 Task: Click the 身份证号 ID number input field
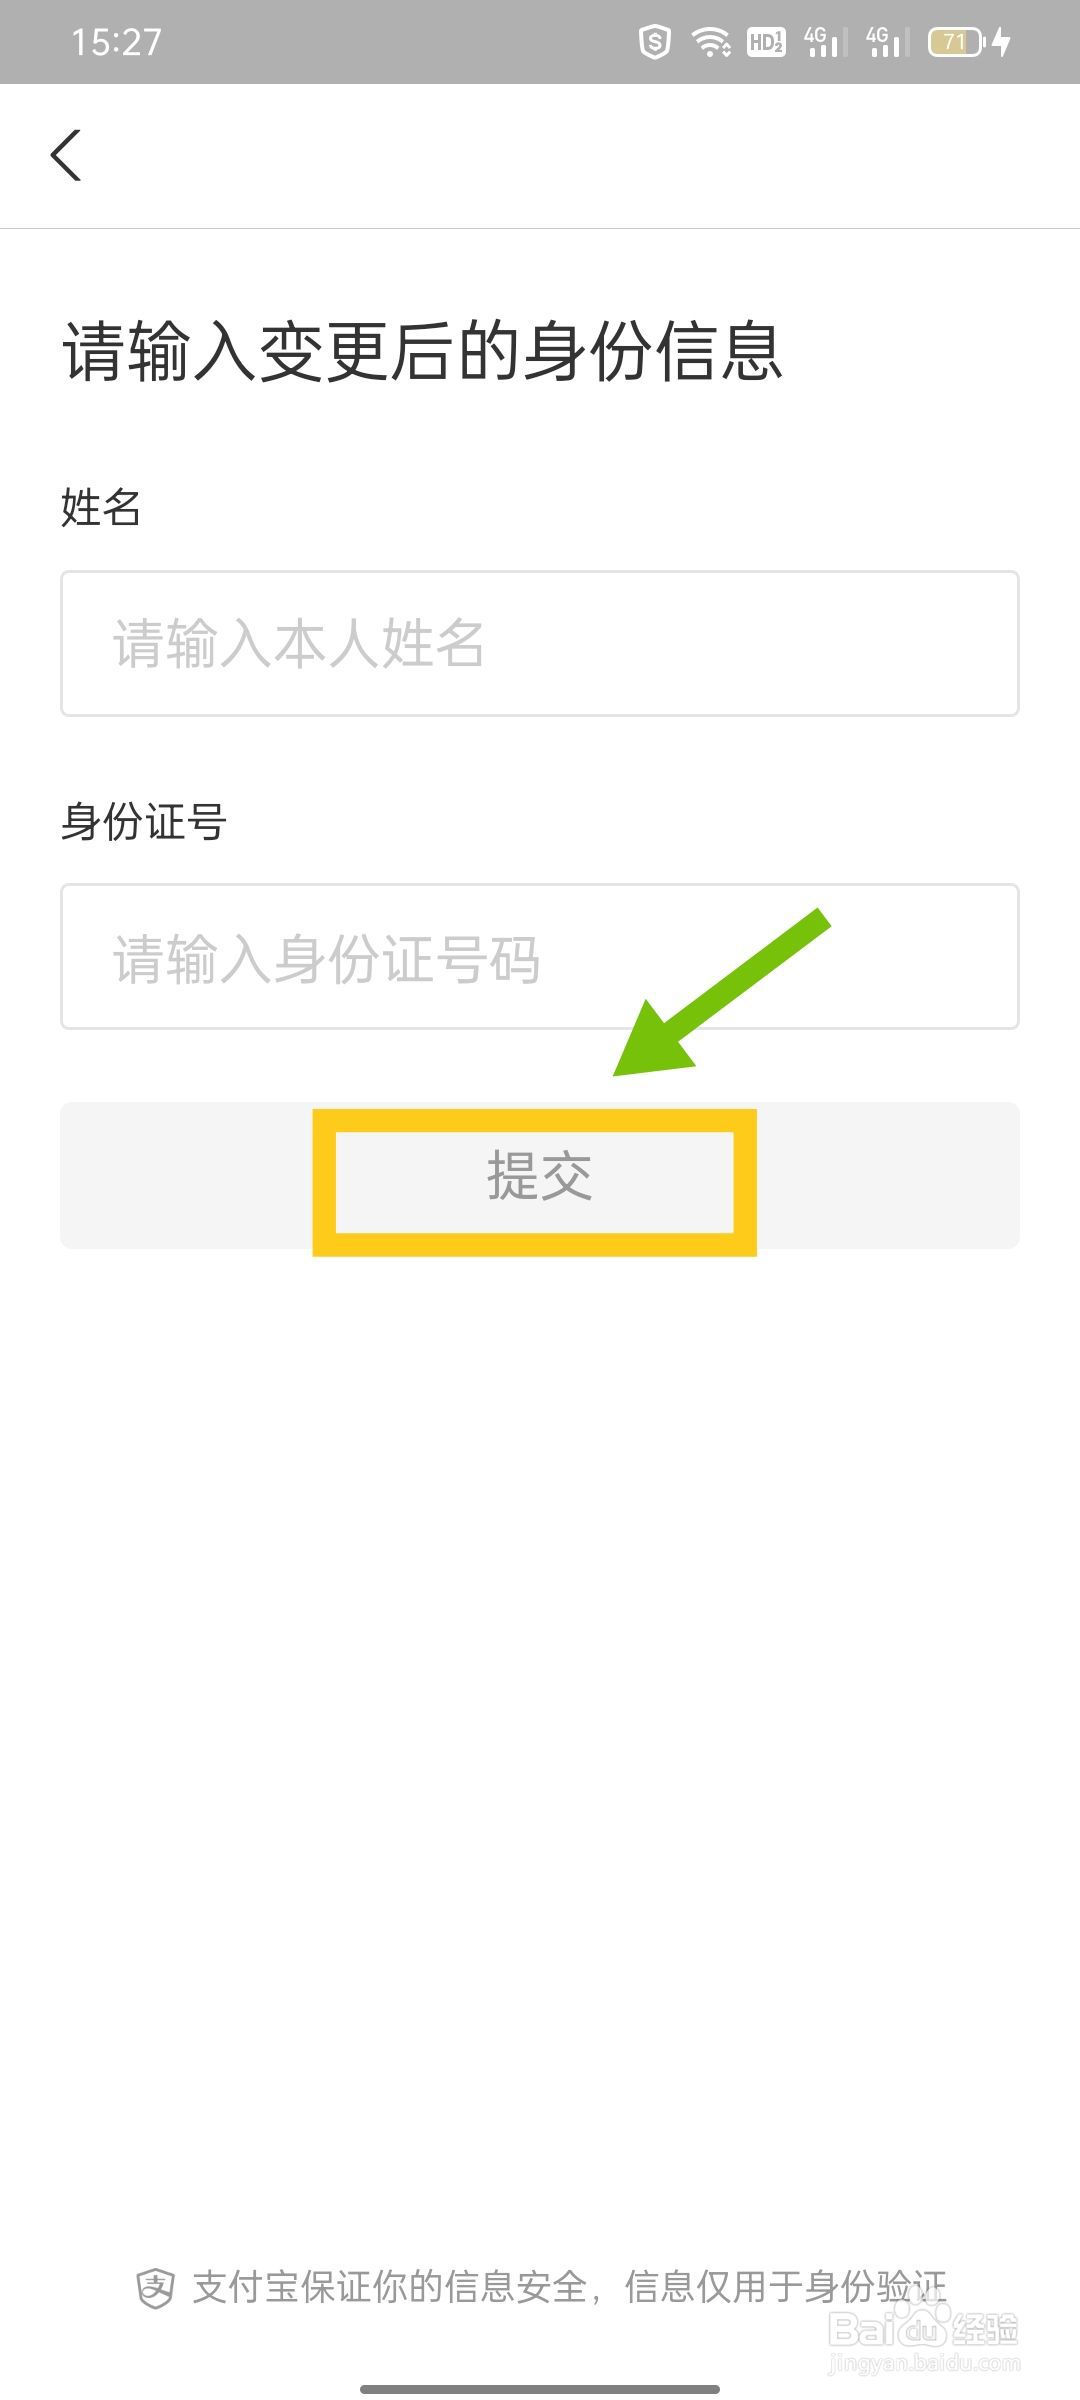point(540,956)
